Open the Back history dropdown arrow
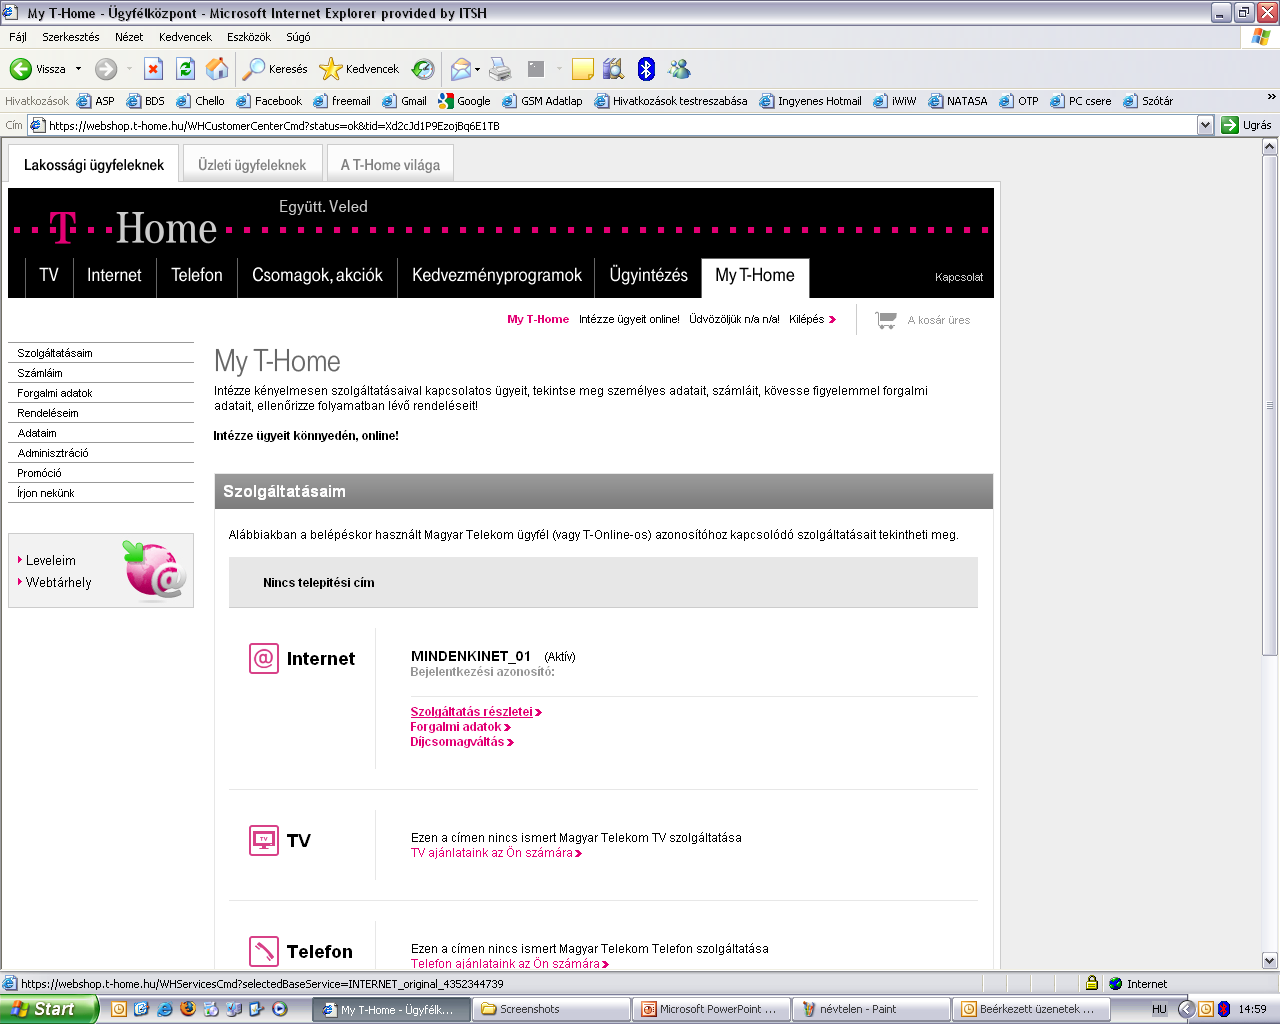 (x=78, y=69)
